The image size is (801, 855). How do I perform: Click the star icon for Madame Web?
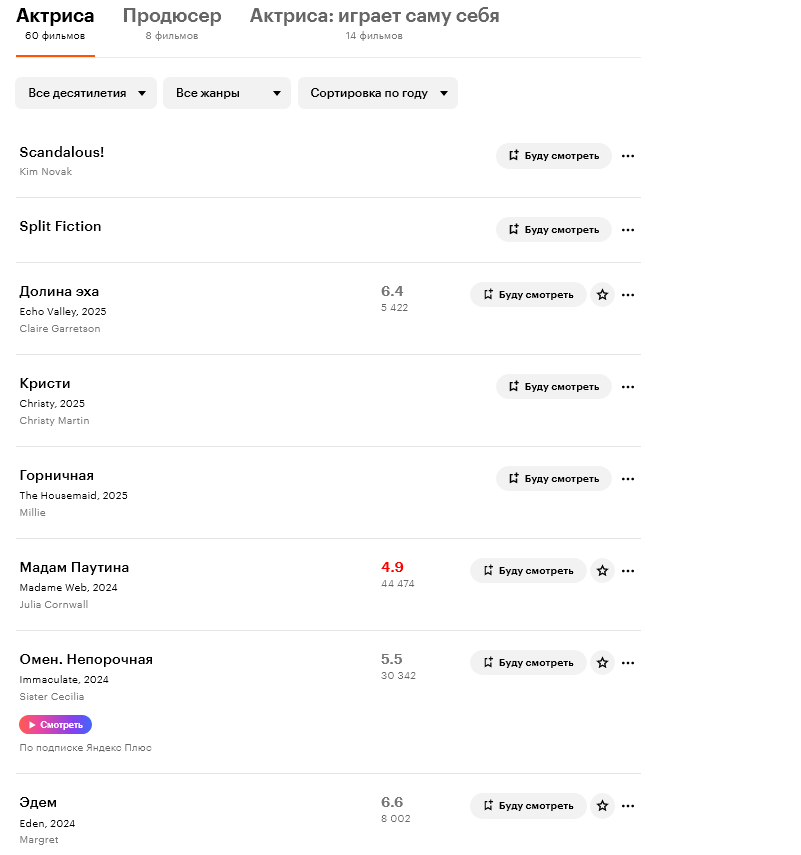[602, 571]
